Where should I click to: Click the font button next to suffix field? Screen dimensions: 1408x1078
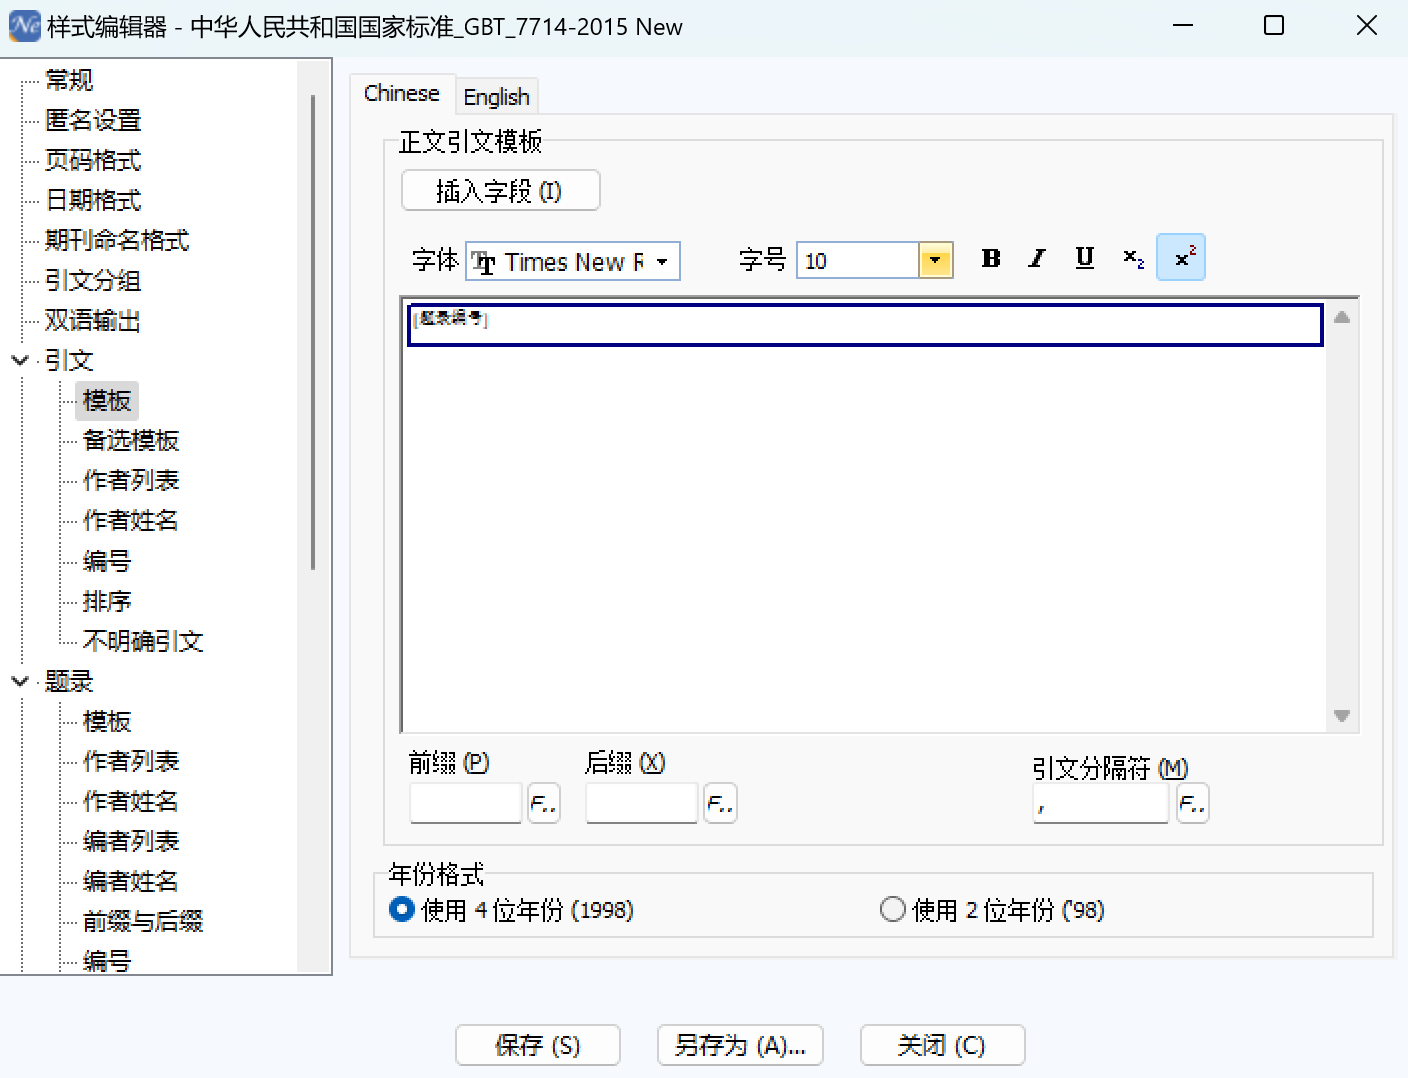pos(720,803)
